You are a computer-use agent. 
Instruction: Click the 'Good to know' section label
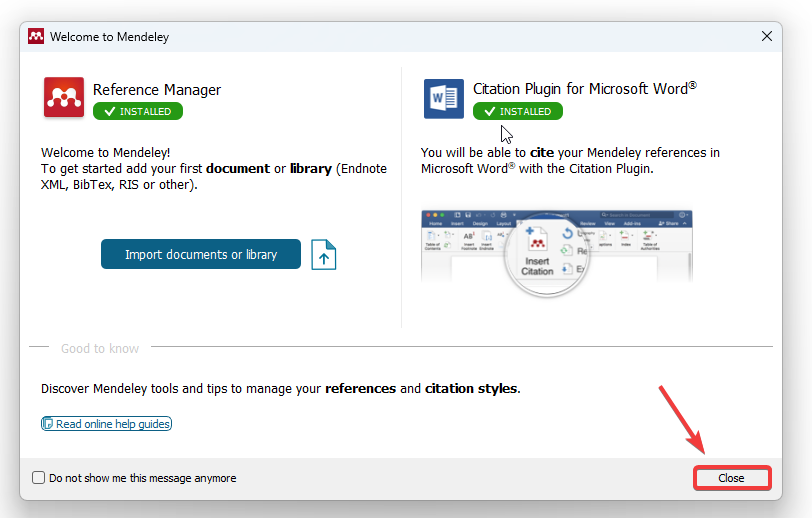(100, 348)
